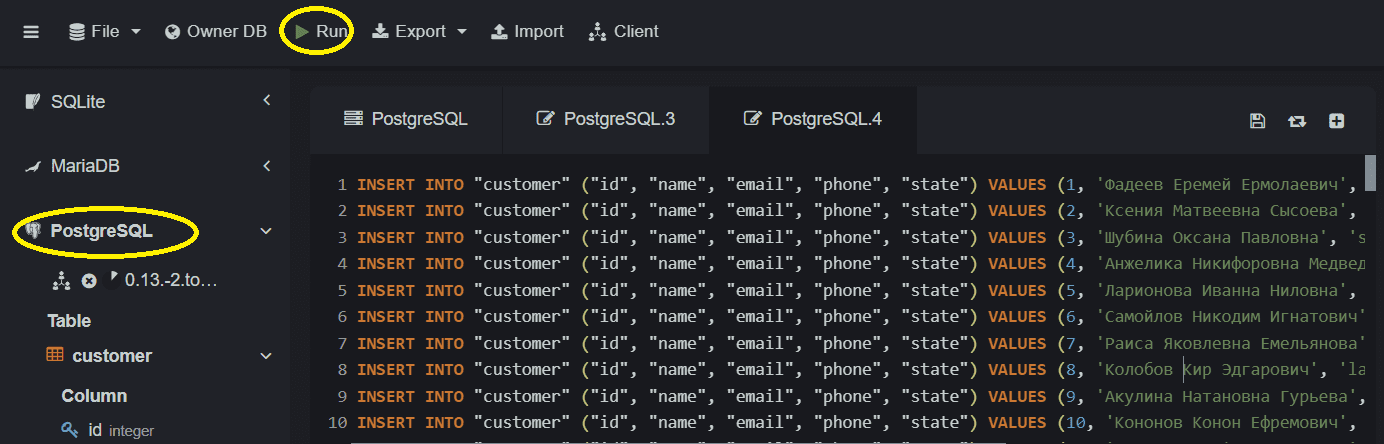
Task: Click the PostgreSQL.4 tab edit icon
Action: [752, 119]
